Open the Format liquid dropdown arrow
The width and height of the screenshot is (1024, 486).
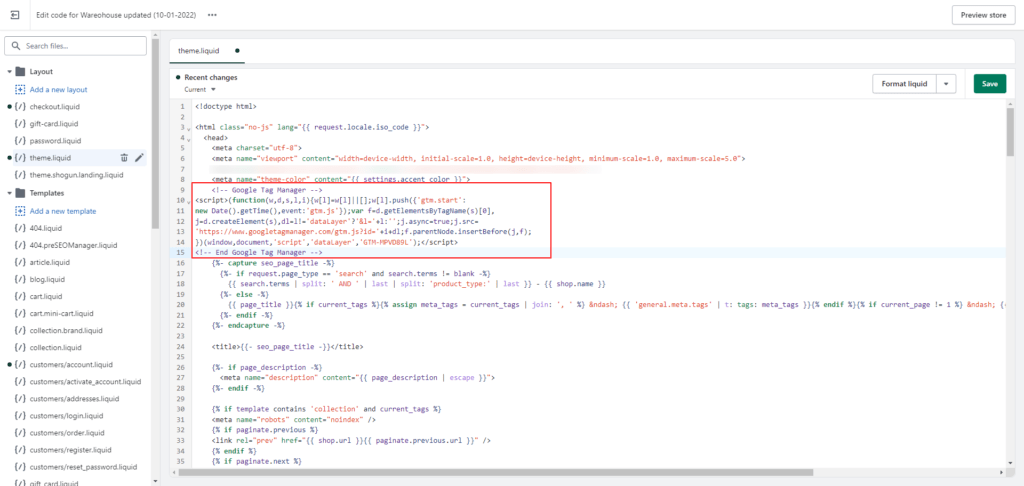pyautogui.click(x=946, y=84)
